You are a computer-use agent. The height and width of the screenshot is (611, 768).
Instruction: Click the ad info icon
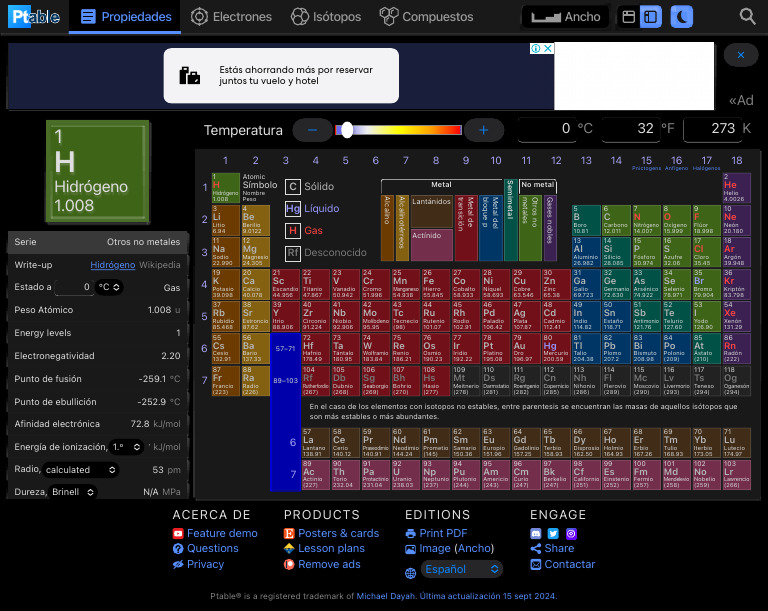point(536,49)
